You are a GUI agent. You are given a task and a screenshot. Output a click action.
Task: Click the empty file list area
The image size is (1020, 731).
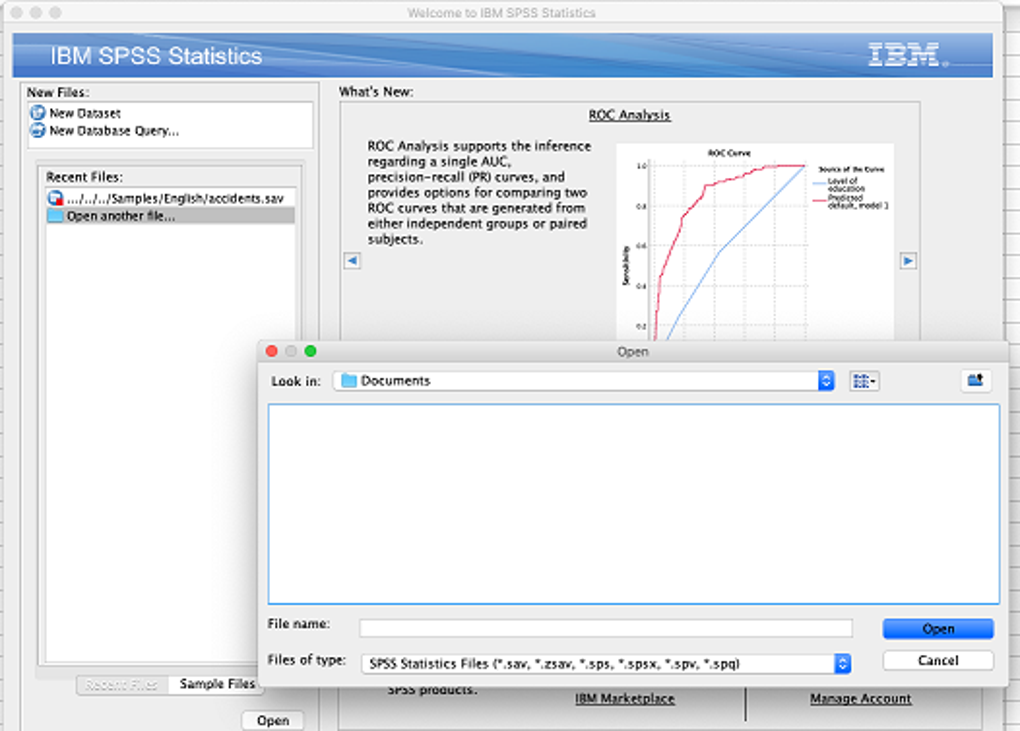coord(634,504)
